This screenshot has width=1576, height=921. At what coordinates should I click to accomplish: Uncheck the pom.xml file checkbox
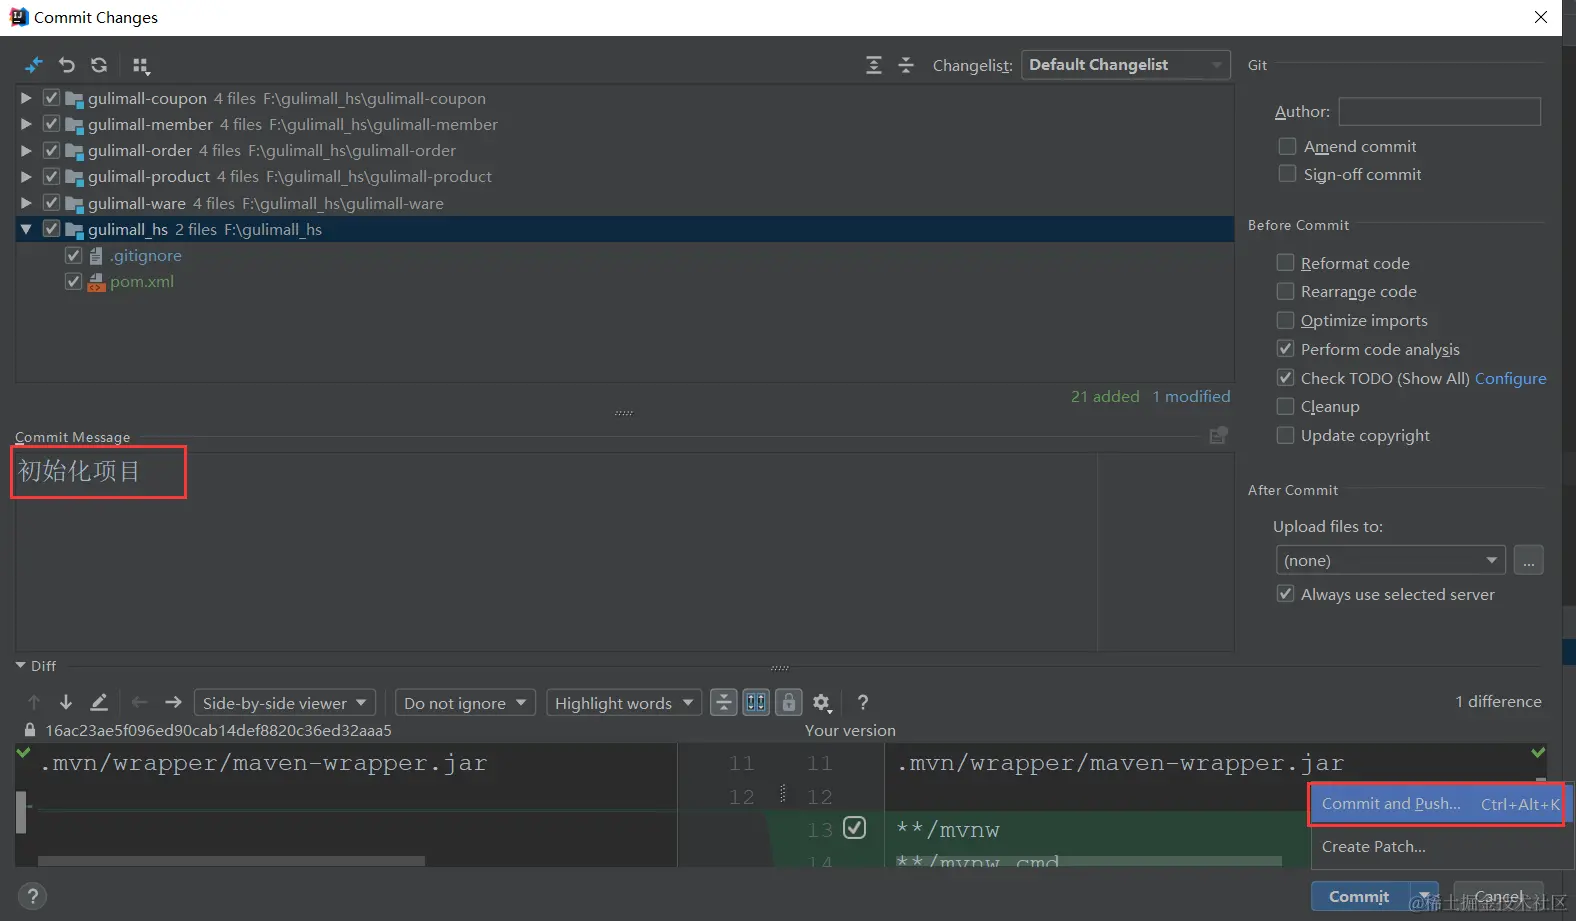click(73, 281)
